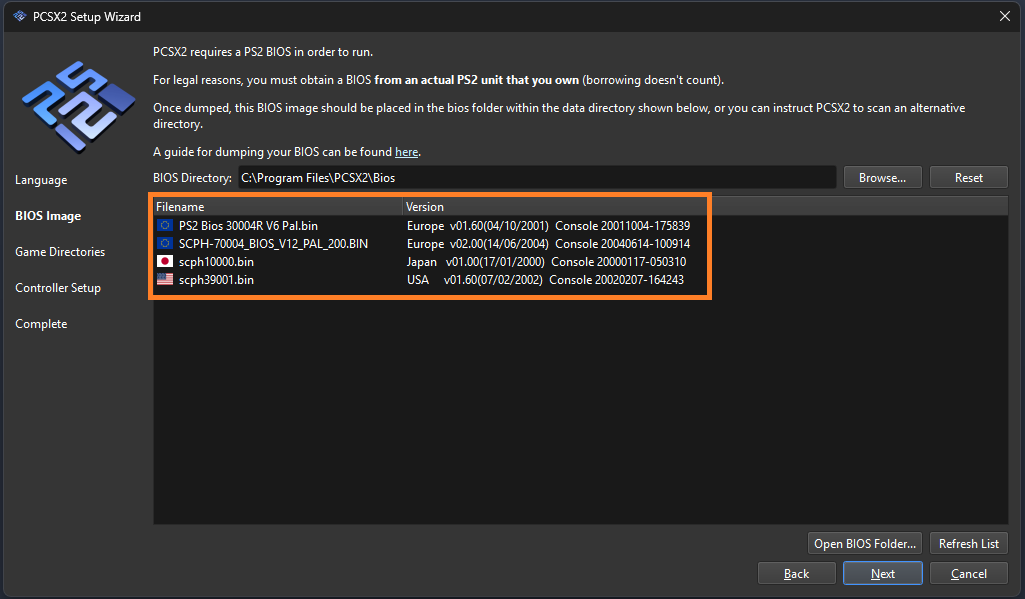Open BIOS Folder in explorer
The width and height of the screenshot is (1025, 599).
[865, 543]
